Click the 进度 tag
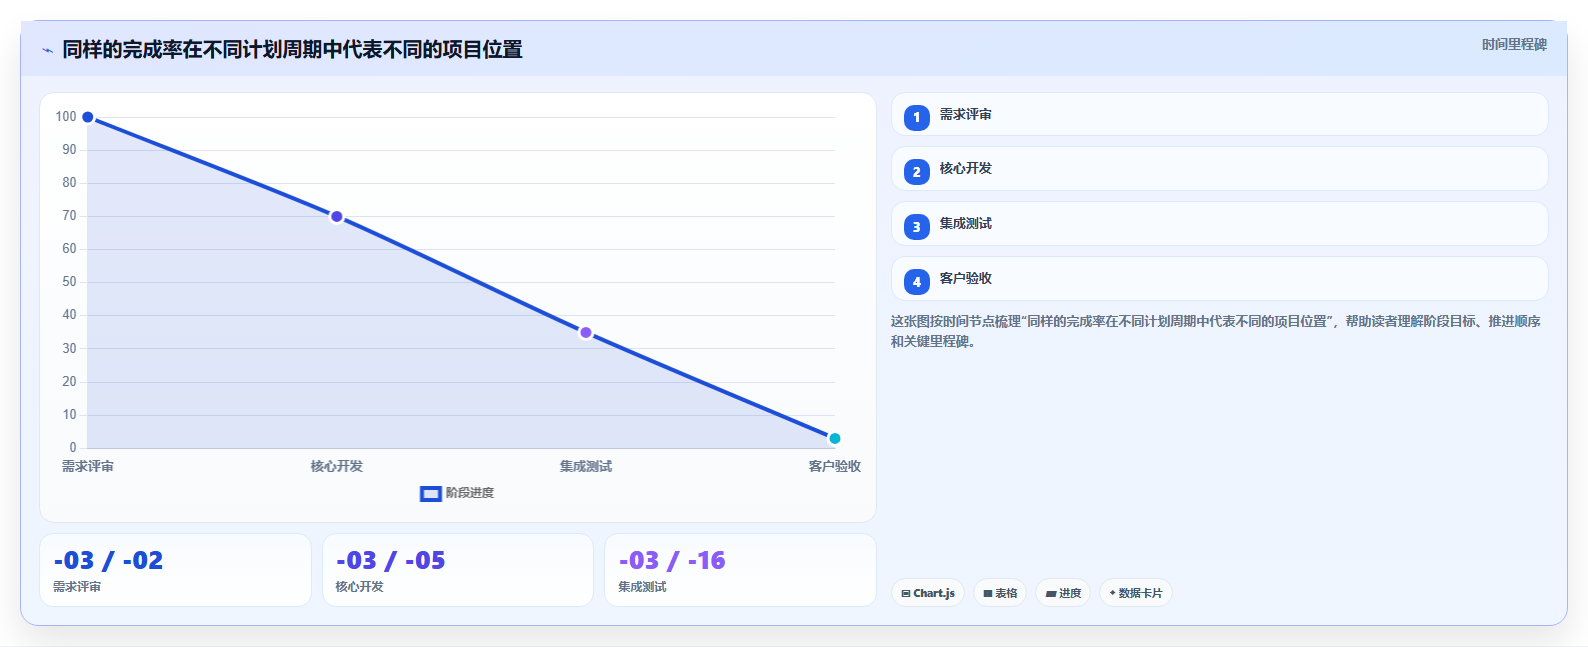The height and width of the screenshot is (647, 1588). [1063, 593]
